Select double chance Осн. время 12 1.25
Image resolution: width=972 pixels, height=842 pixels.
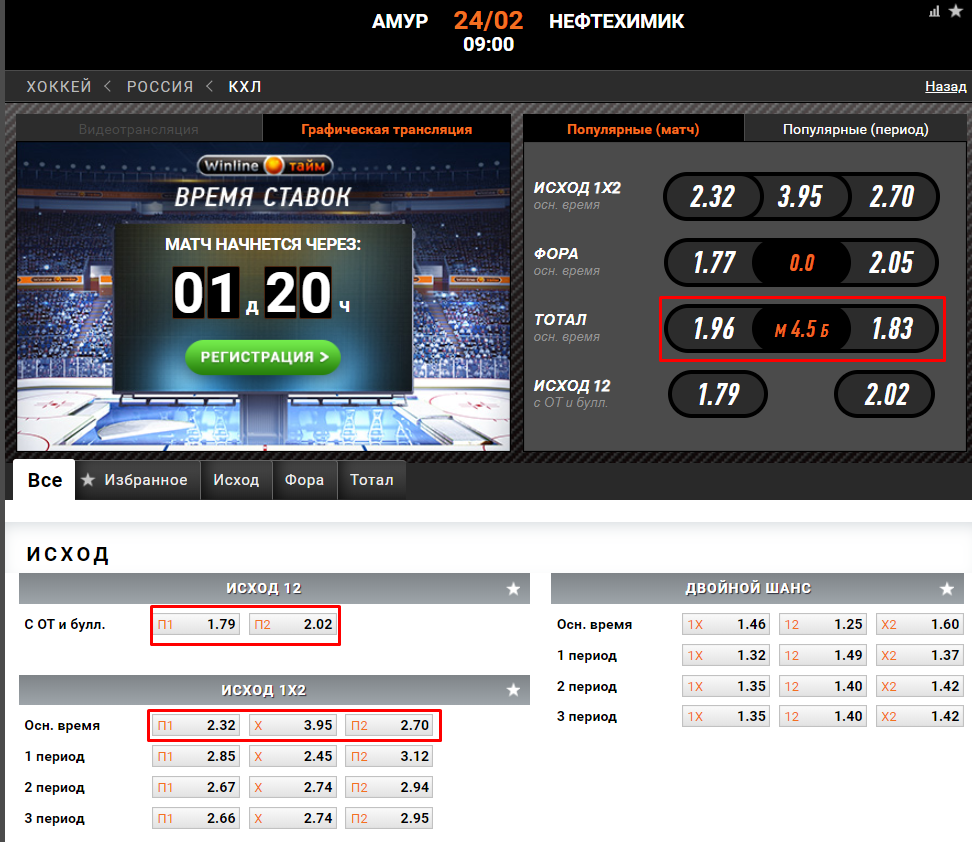(823, 624)
